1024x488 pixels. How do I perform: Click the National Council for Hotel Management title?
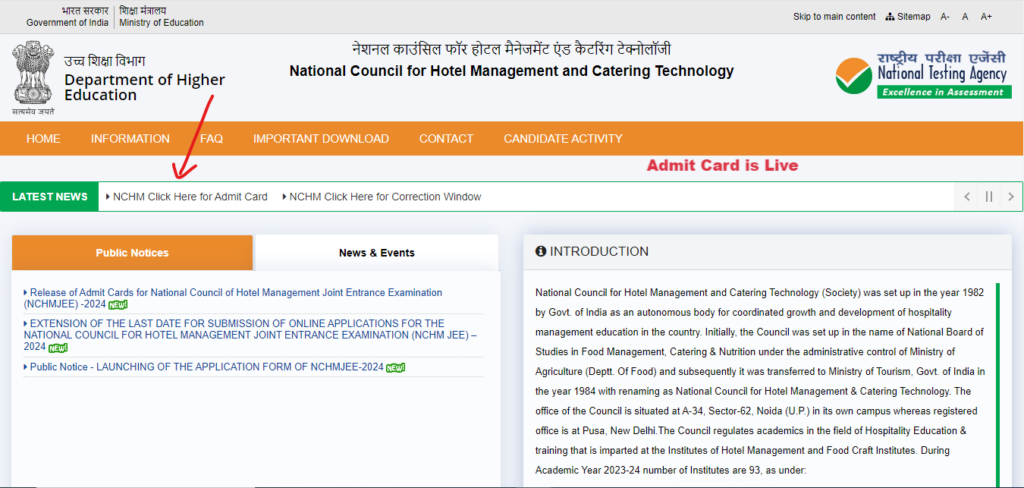[x=511, y=71]
